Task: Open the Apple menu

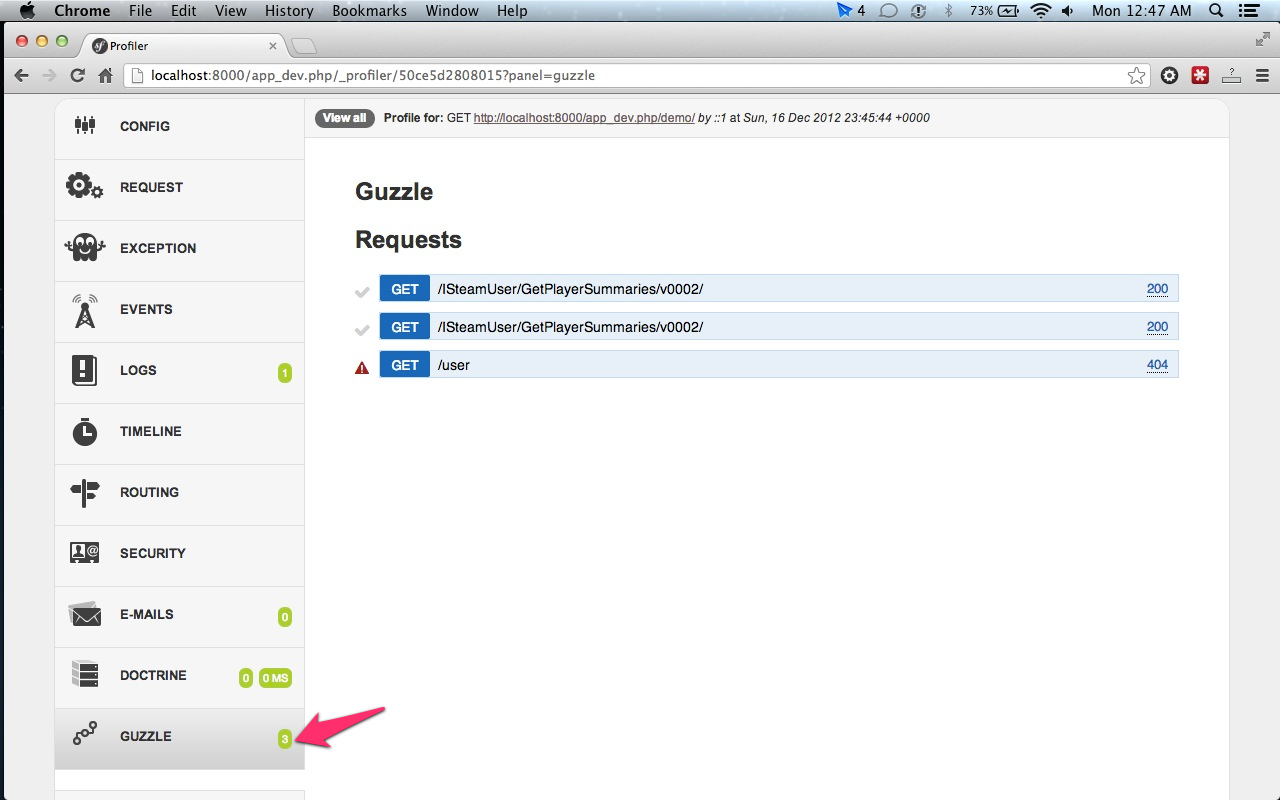Action: tap(27, 11)
